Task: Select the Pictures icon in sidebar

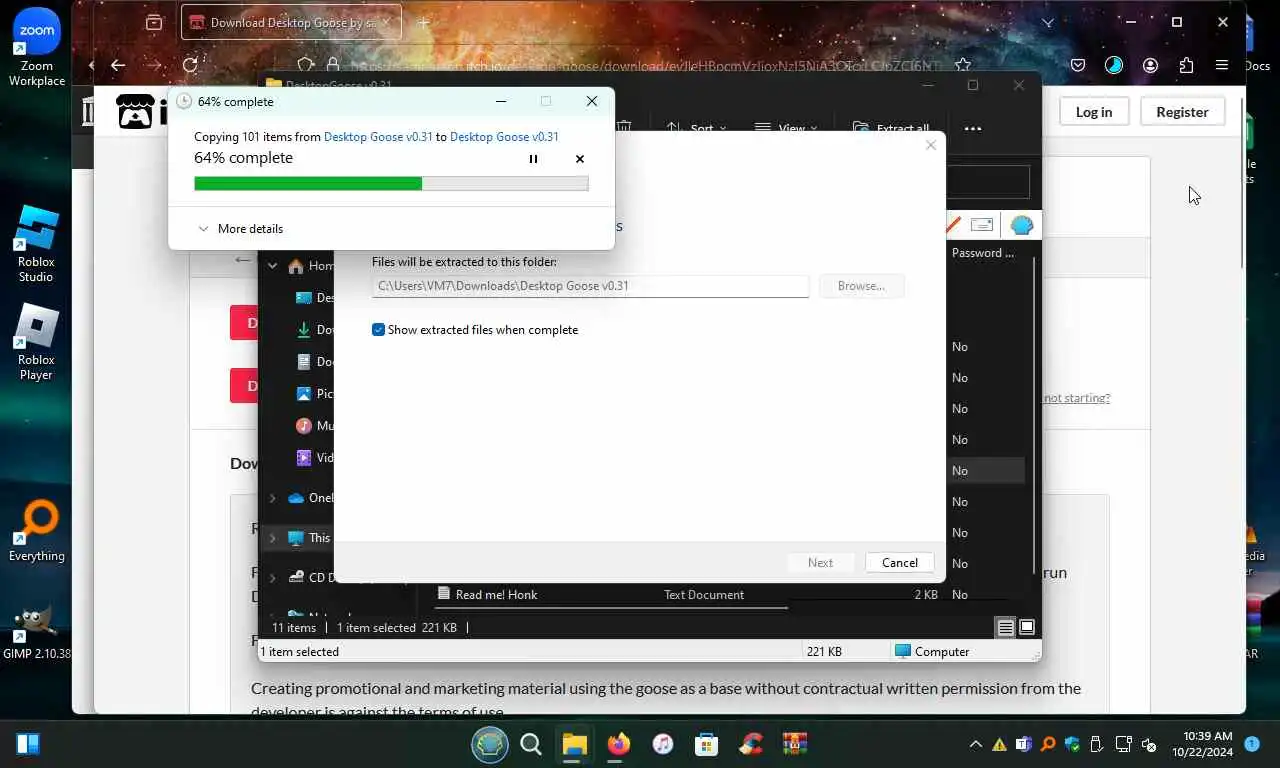Action: coord(304,393)
